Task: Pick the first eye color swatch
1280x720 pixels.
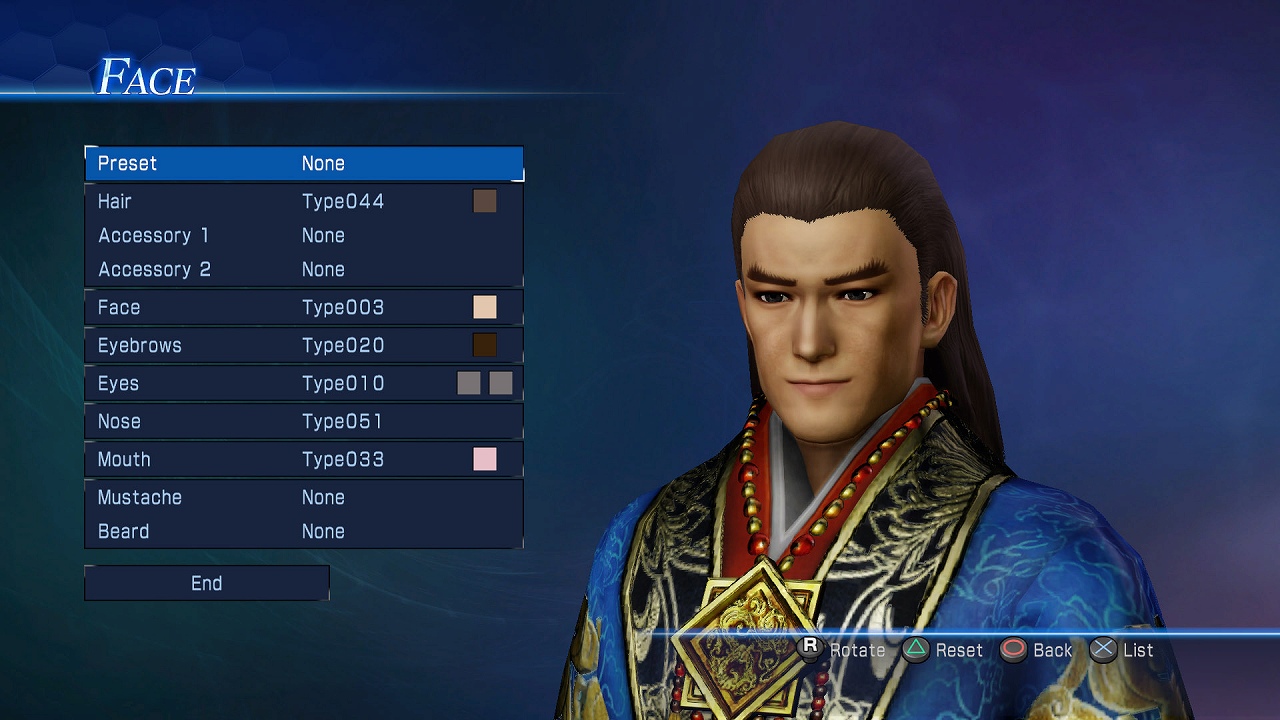Action: coord(469,383)
